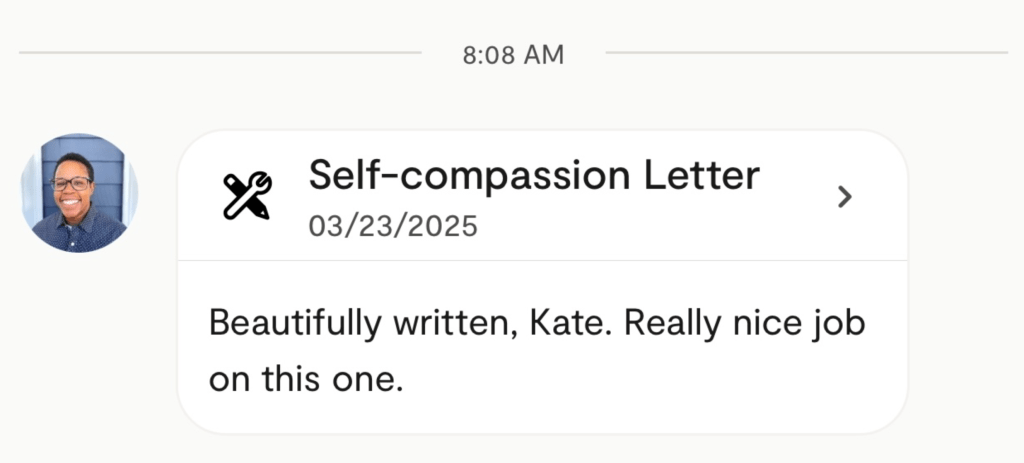Click the 03/23/2025 date label
This screenshot has height=463, width=1024.
(x=393, y=227)
